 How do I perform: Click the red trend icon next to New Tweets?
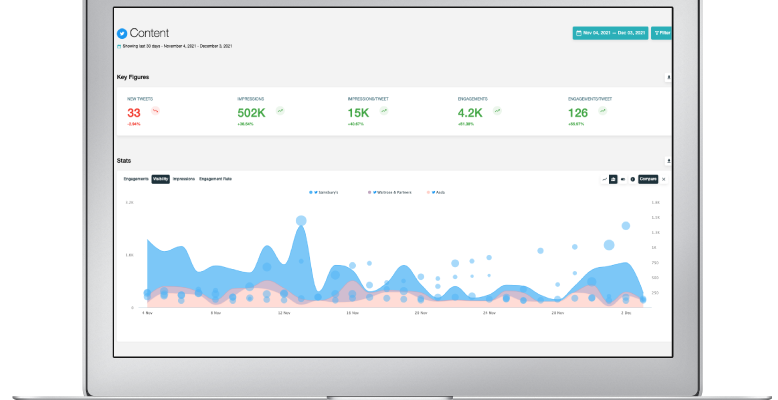pyautogui.click(x=155, y=110)
